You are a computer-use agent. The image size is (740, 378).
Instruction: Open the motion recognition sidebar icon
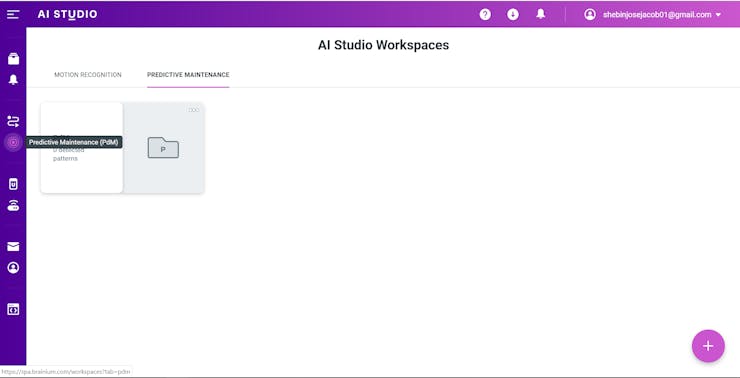13,121
